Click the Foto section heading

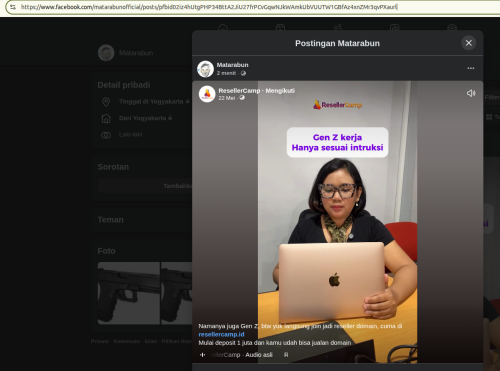pyautogui.click(x=106, y=251)
